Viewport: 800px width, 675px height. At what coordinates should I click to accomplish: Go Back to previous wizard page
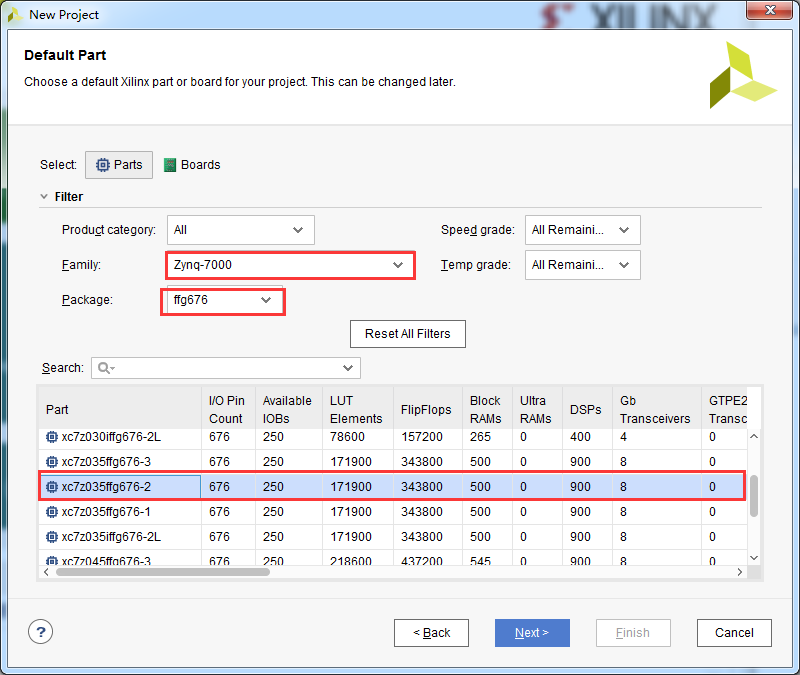pyautogui.click(x=431, y=633)
